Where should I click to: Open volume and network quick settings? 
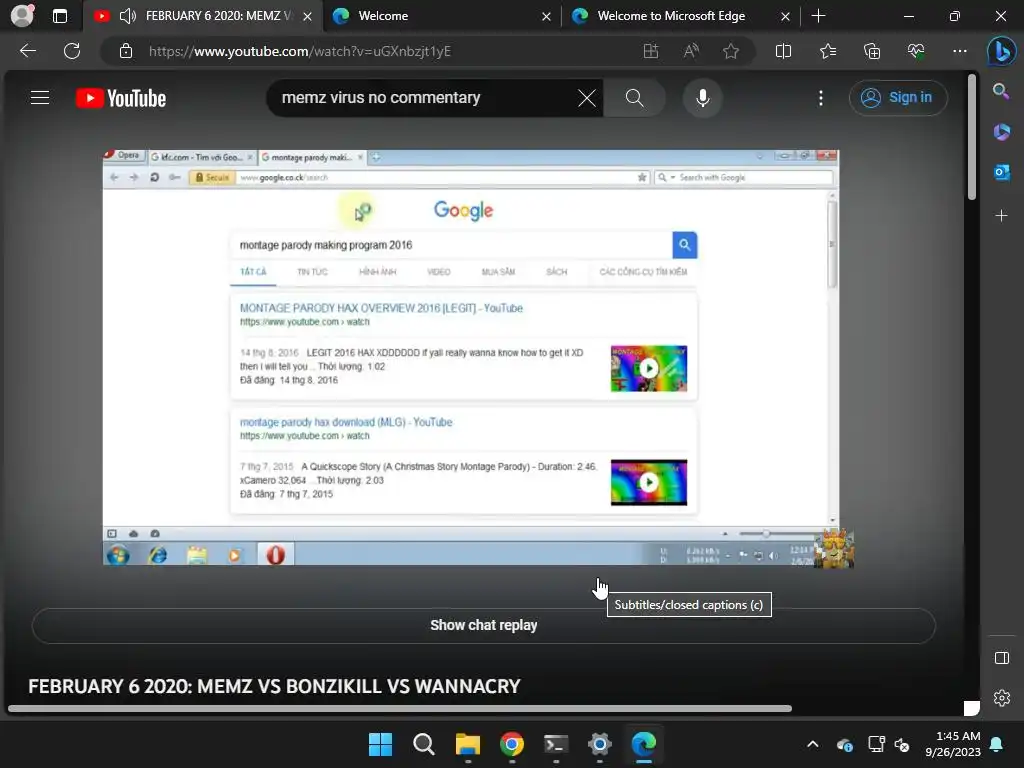pos(889,744)
